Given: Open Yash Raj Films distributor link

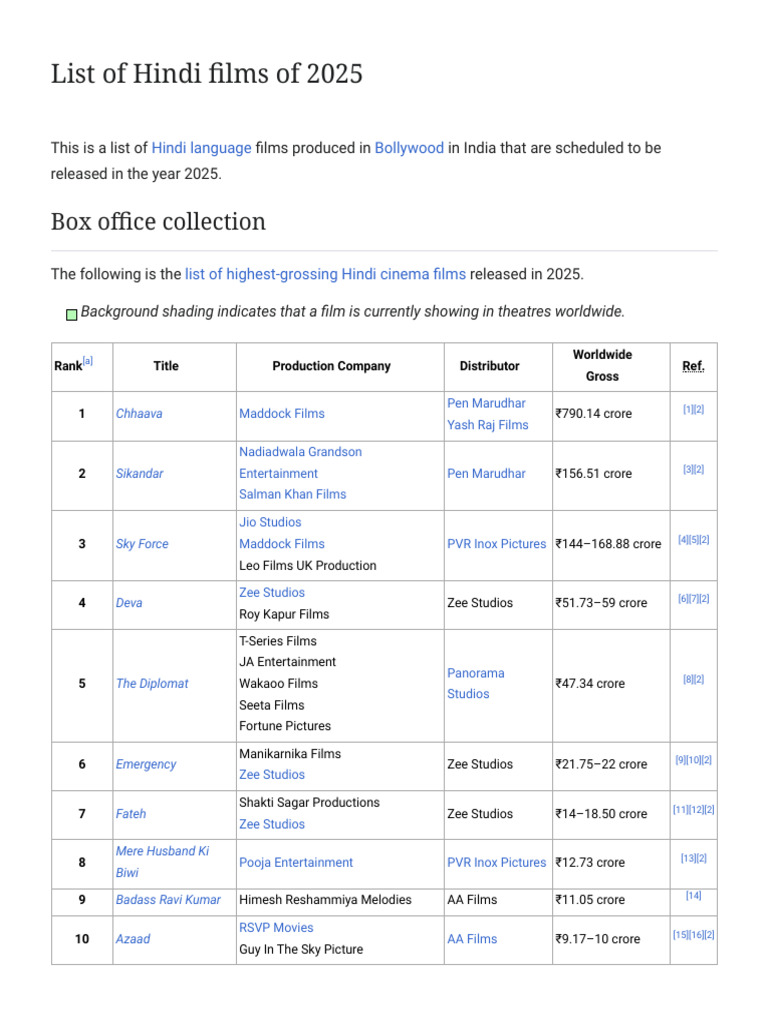Looking at the screenshot, I should click(x=487, y=425).
